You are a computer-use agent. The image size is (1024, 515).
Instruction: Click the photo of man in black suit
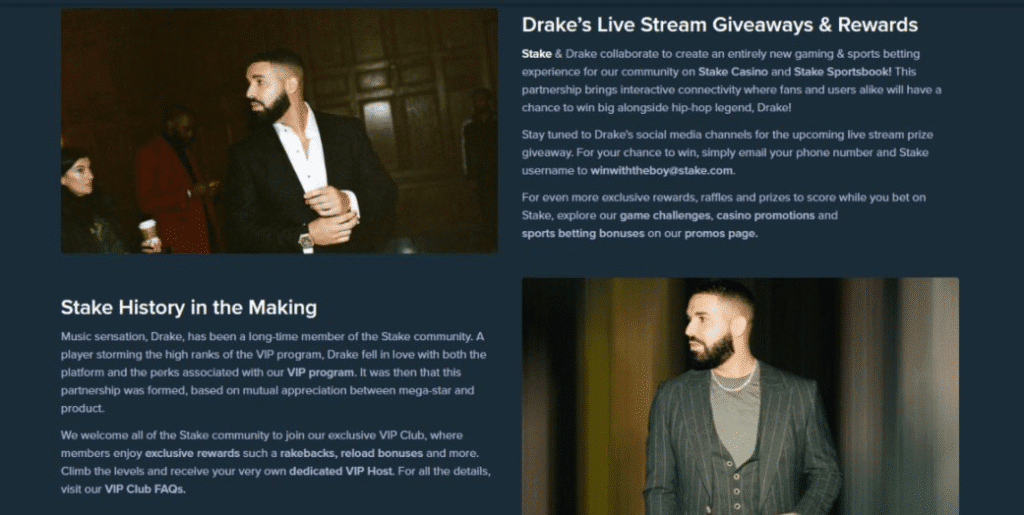[x=280, y=131]
